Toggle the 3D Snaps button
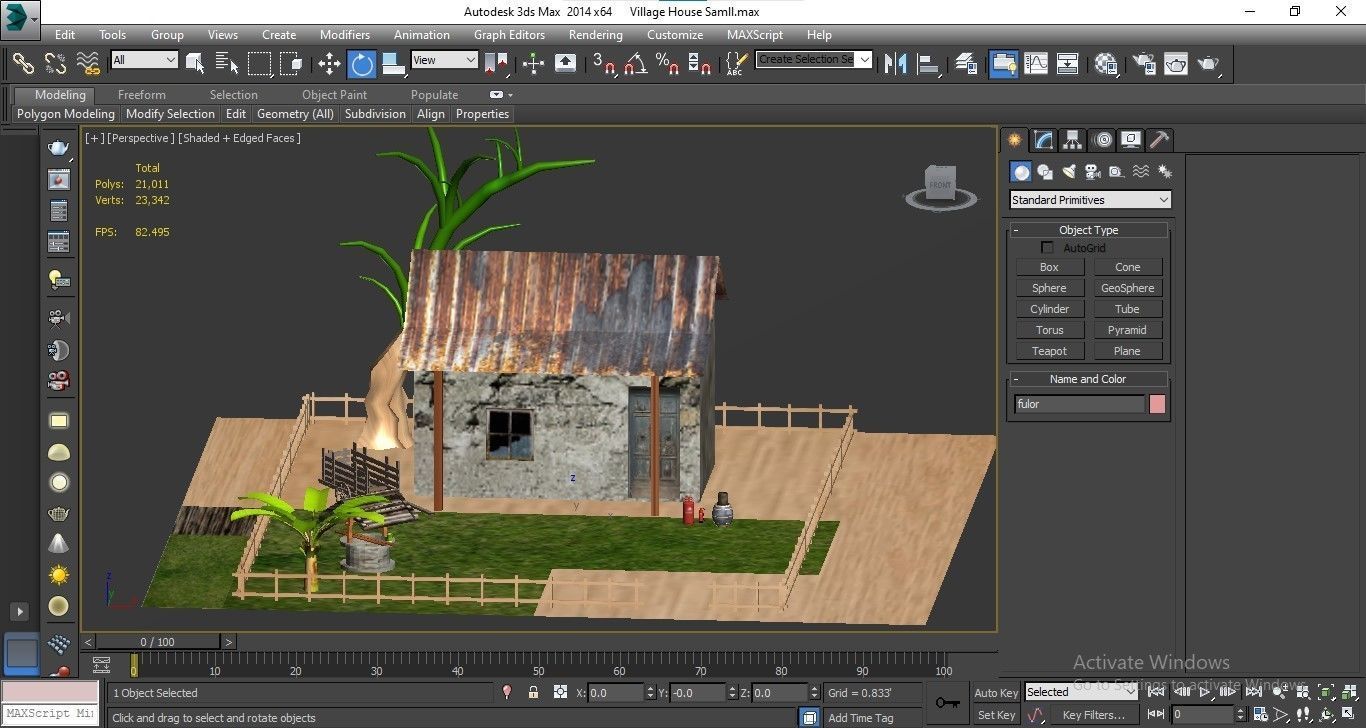The width and height of the screenshot is (1366, 728). point(604,64)
